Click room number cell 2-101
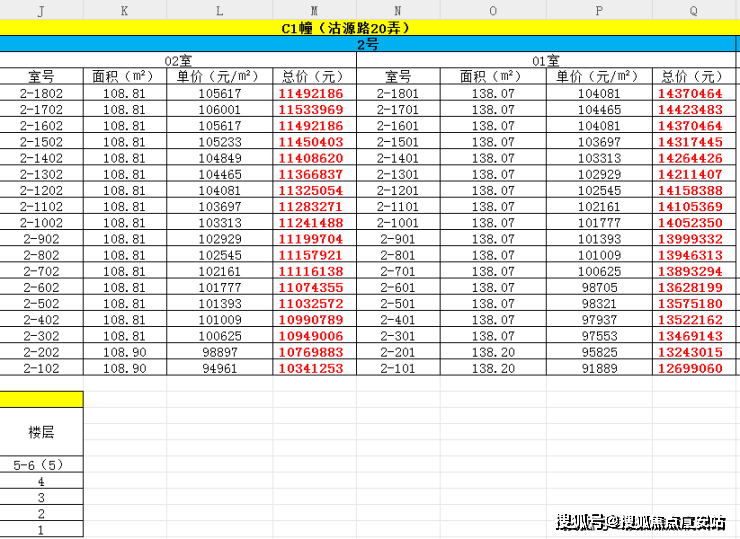This screenshot has width=740, height=539. (x=398, y=368)
